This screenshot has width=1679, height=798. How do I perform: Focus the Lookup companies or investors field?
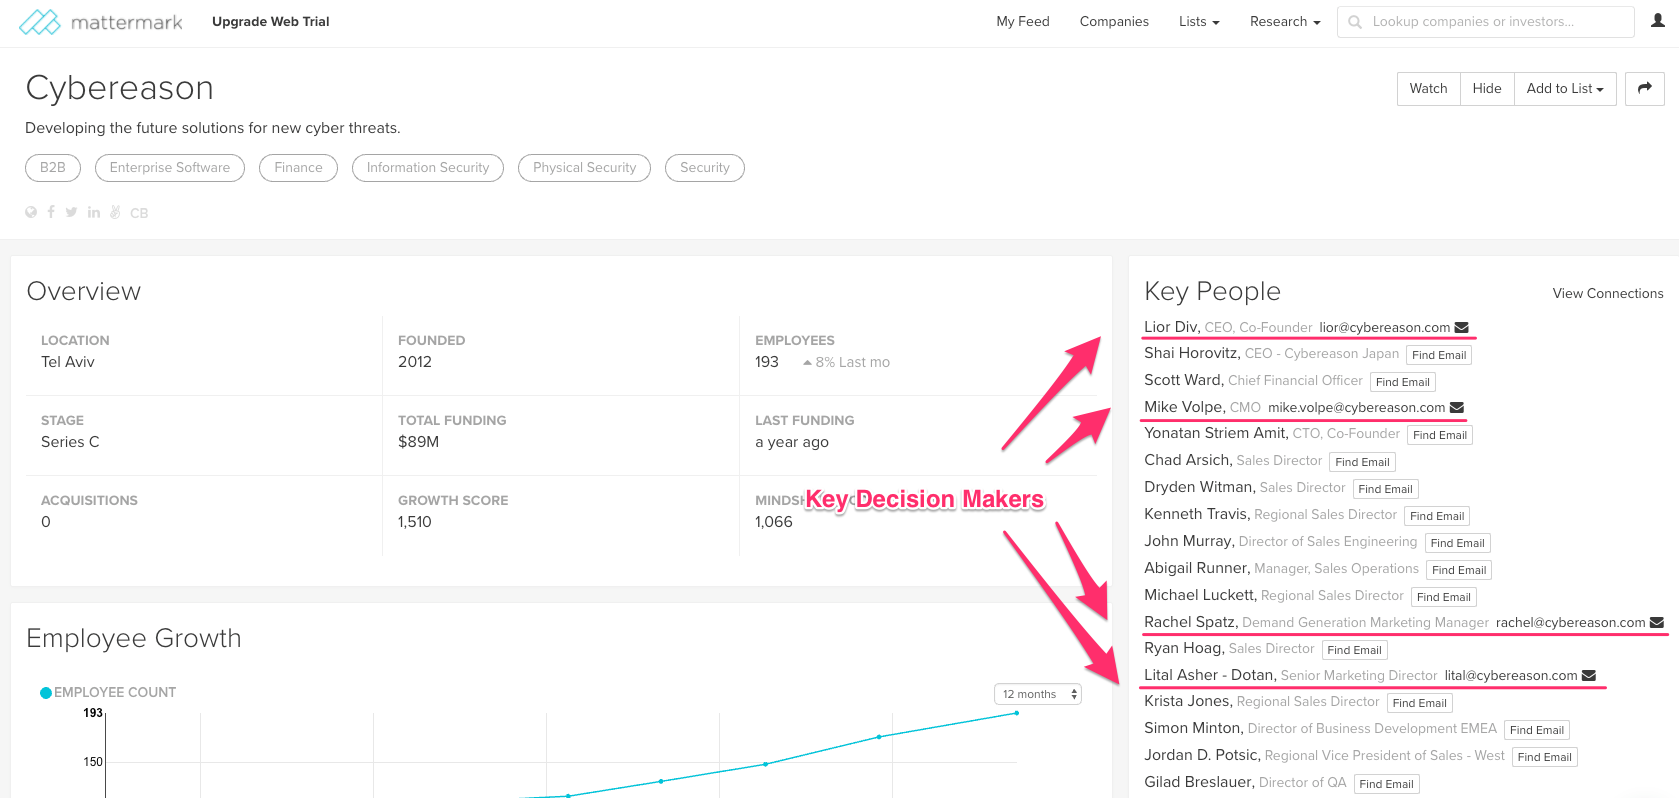[x=1486, y=21]
